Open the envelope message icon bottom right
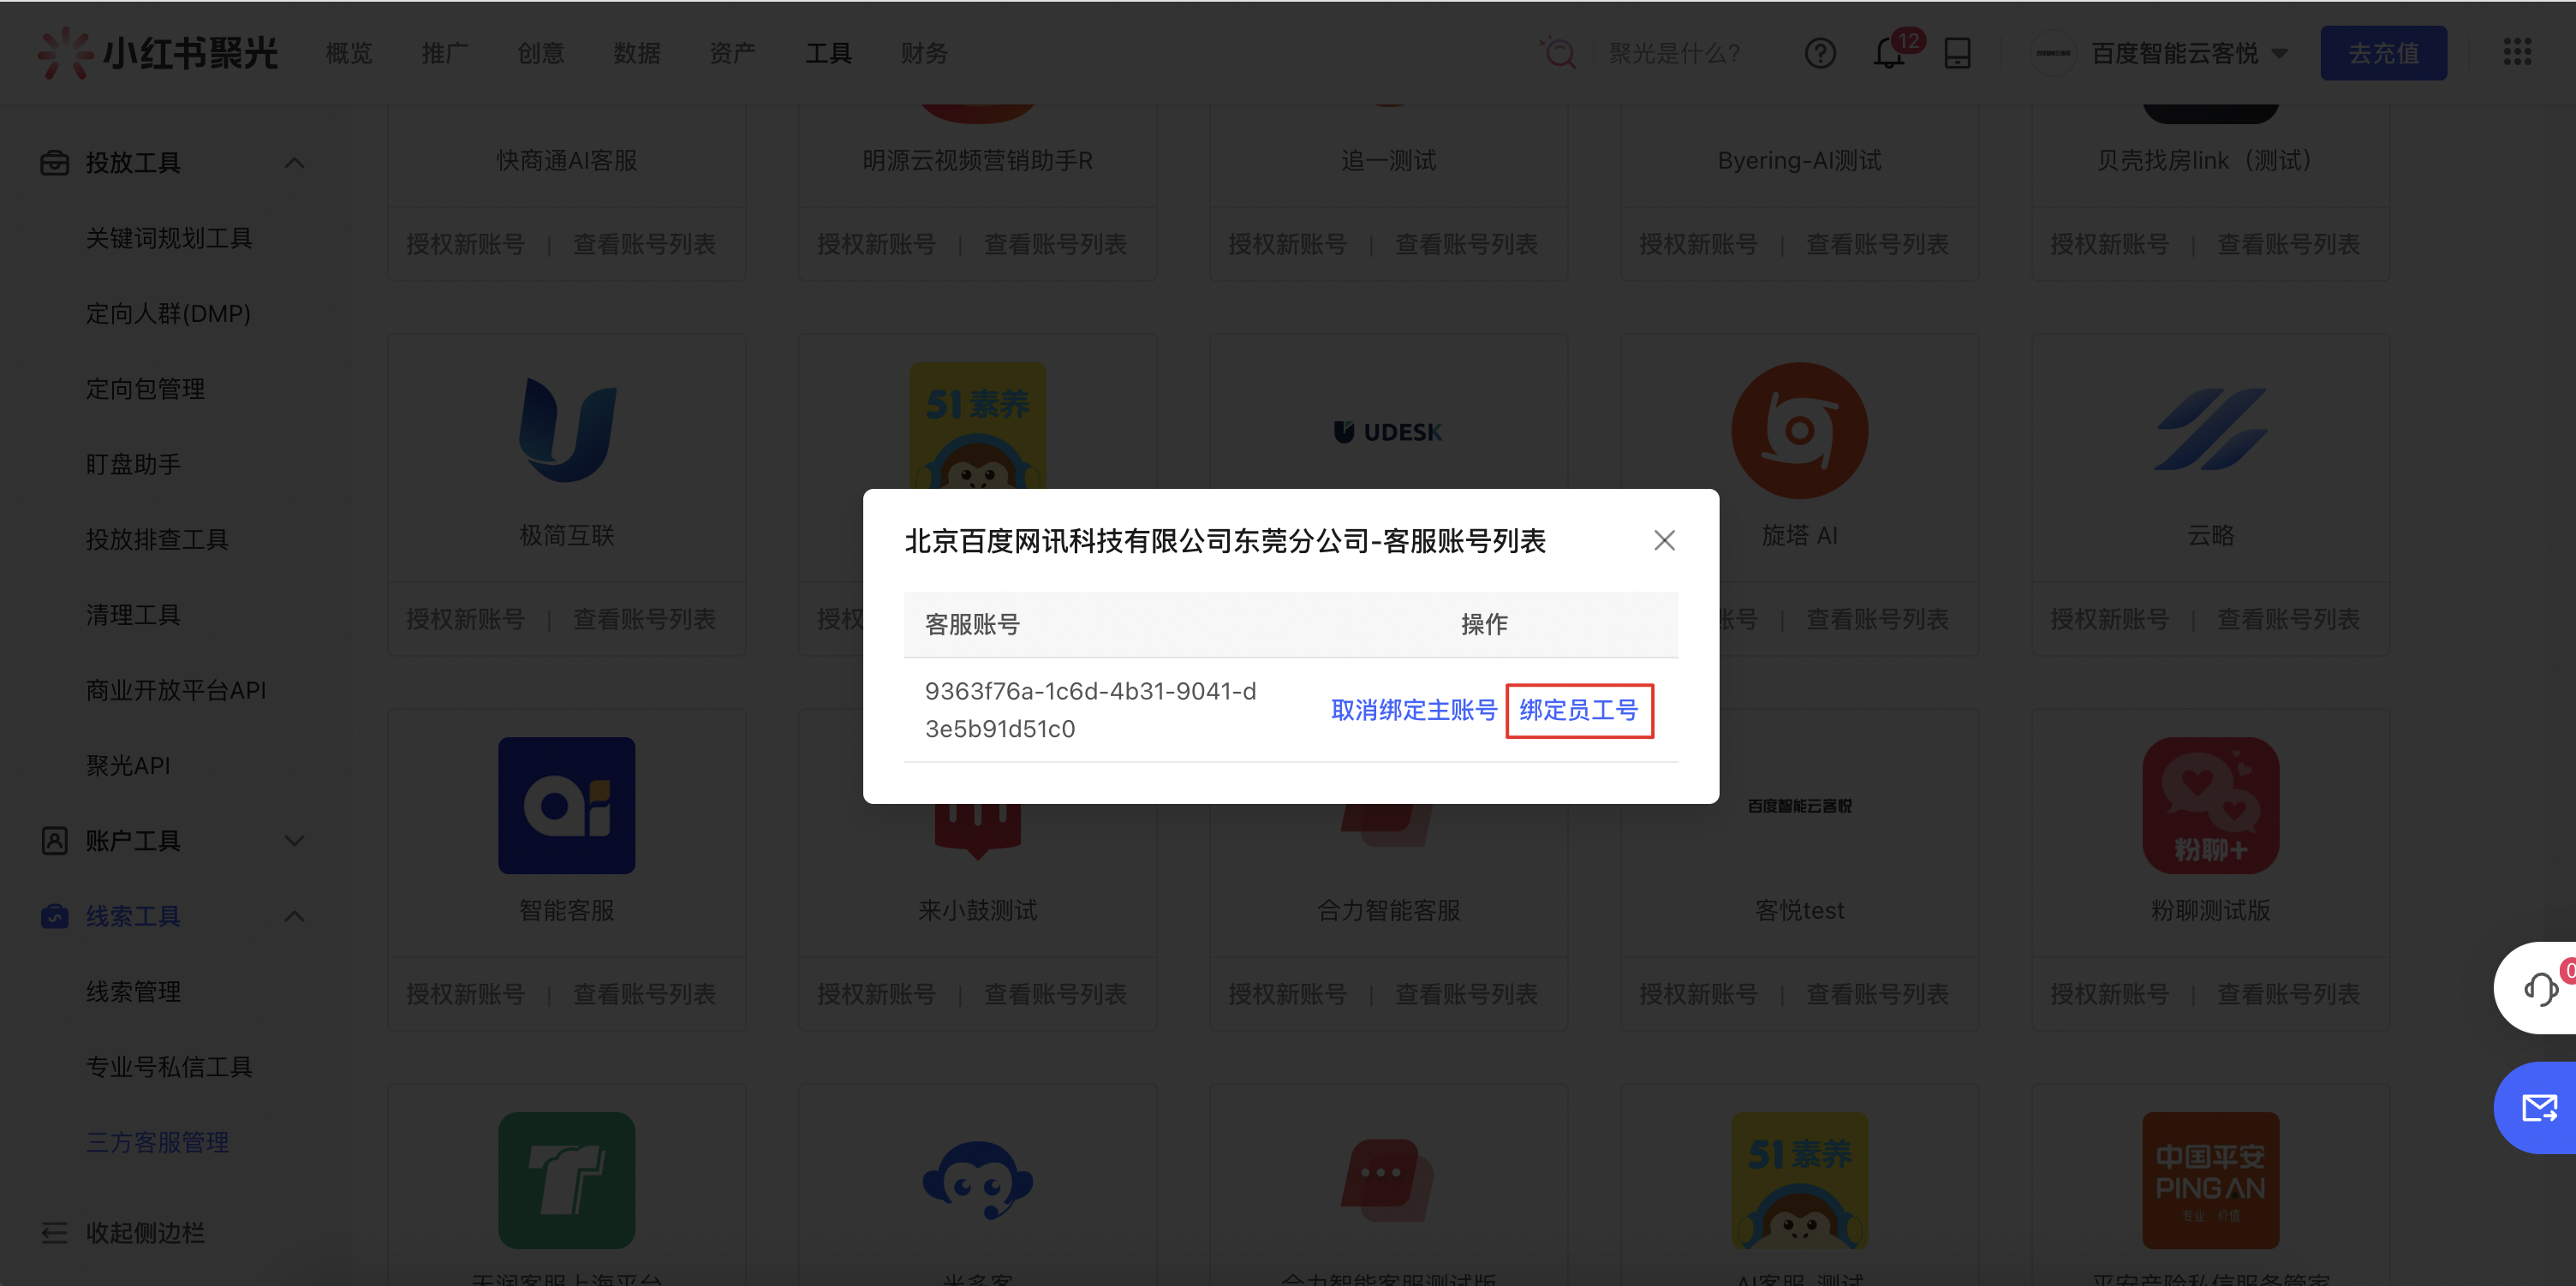This screenshot has width=2576, height=1286. point(2541,1107)
